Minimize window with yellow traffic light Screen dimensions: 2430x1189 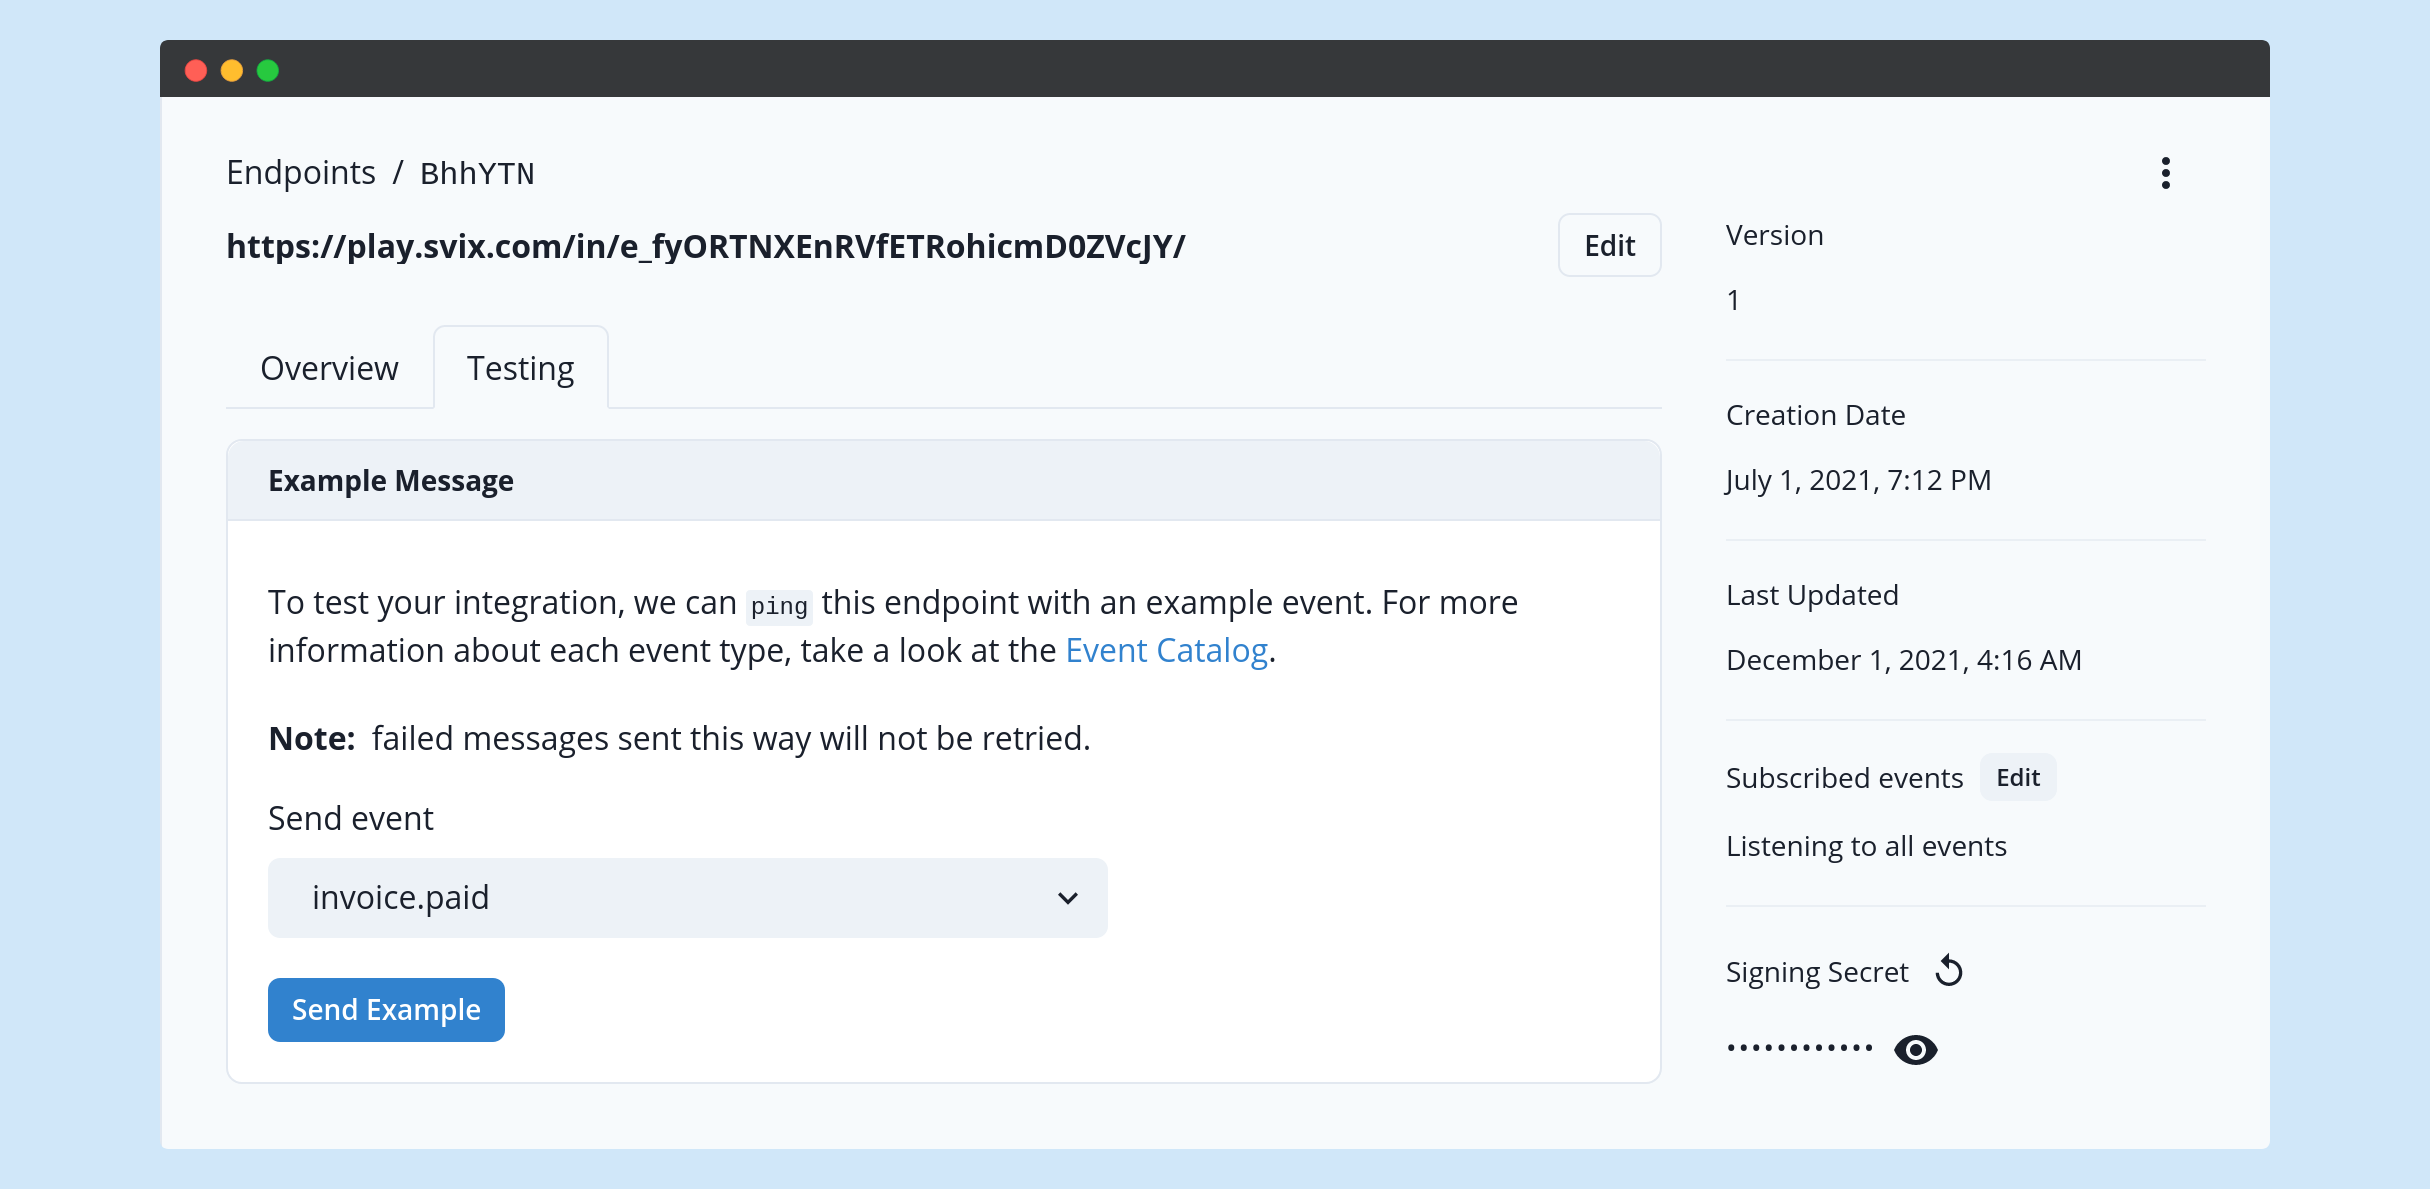point(232,70)
